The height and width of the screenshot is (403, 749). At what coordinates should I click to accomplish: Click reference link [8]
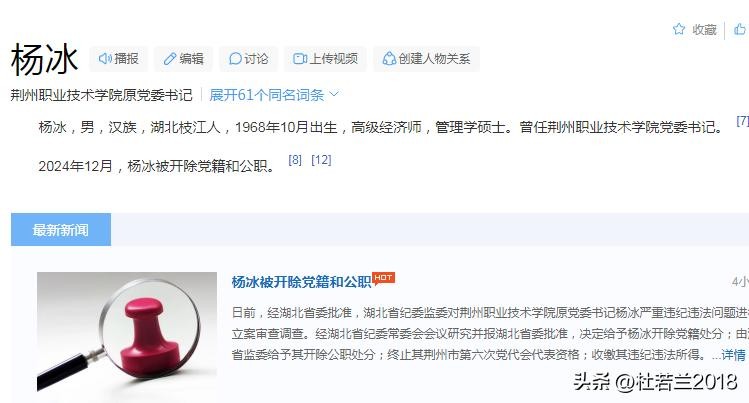tap(295, 160)
